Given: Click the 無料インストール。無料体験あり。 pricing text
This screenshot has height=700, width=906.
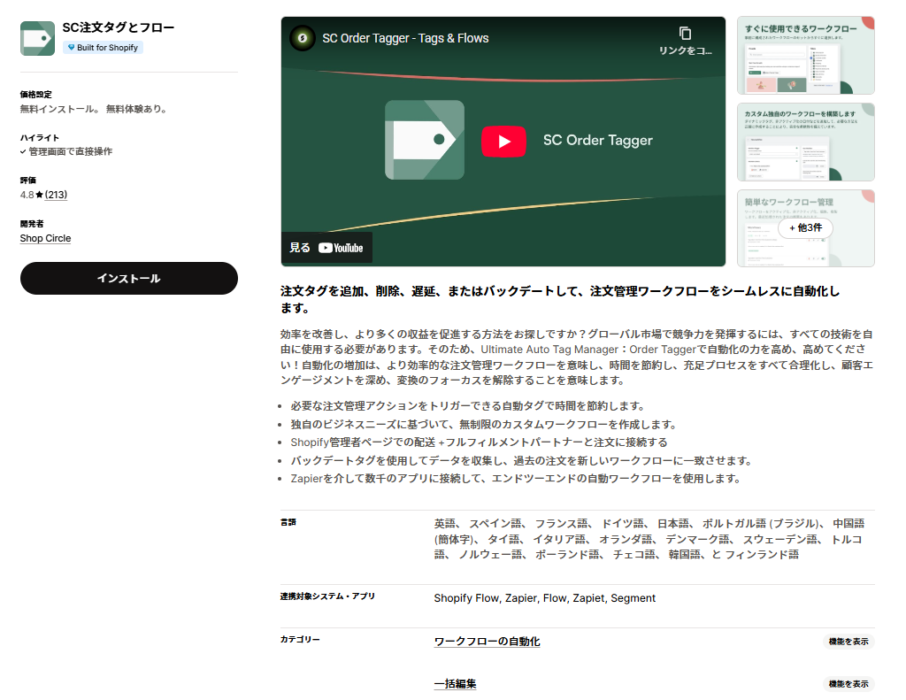Looking at the screenshot, I should point(94,109).
